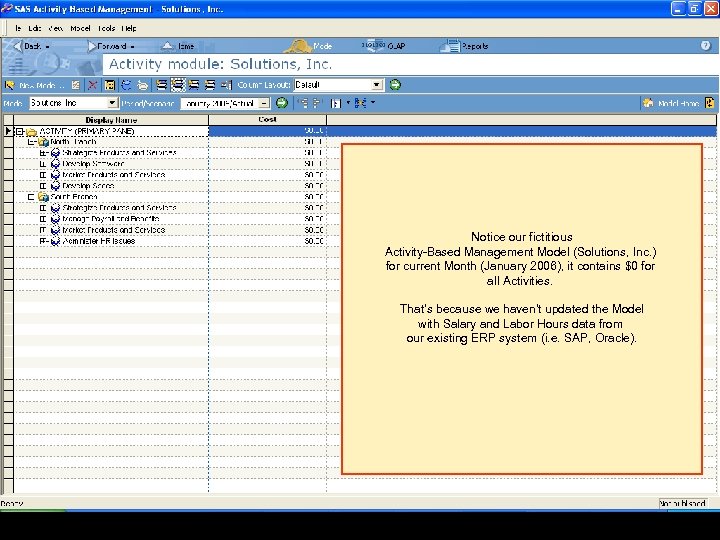Click the Manage Payroll and Benefits activity icon

[55, 219]
